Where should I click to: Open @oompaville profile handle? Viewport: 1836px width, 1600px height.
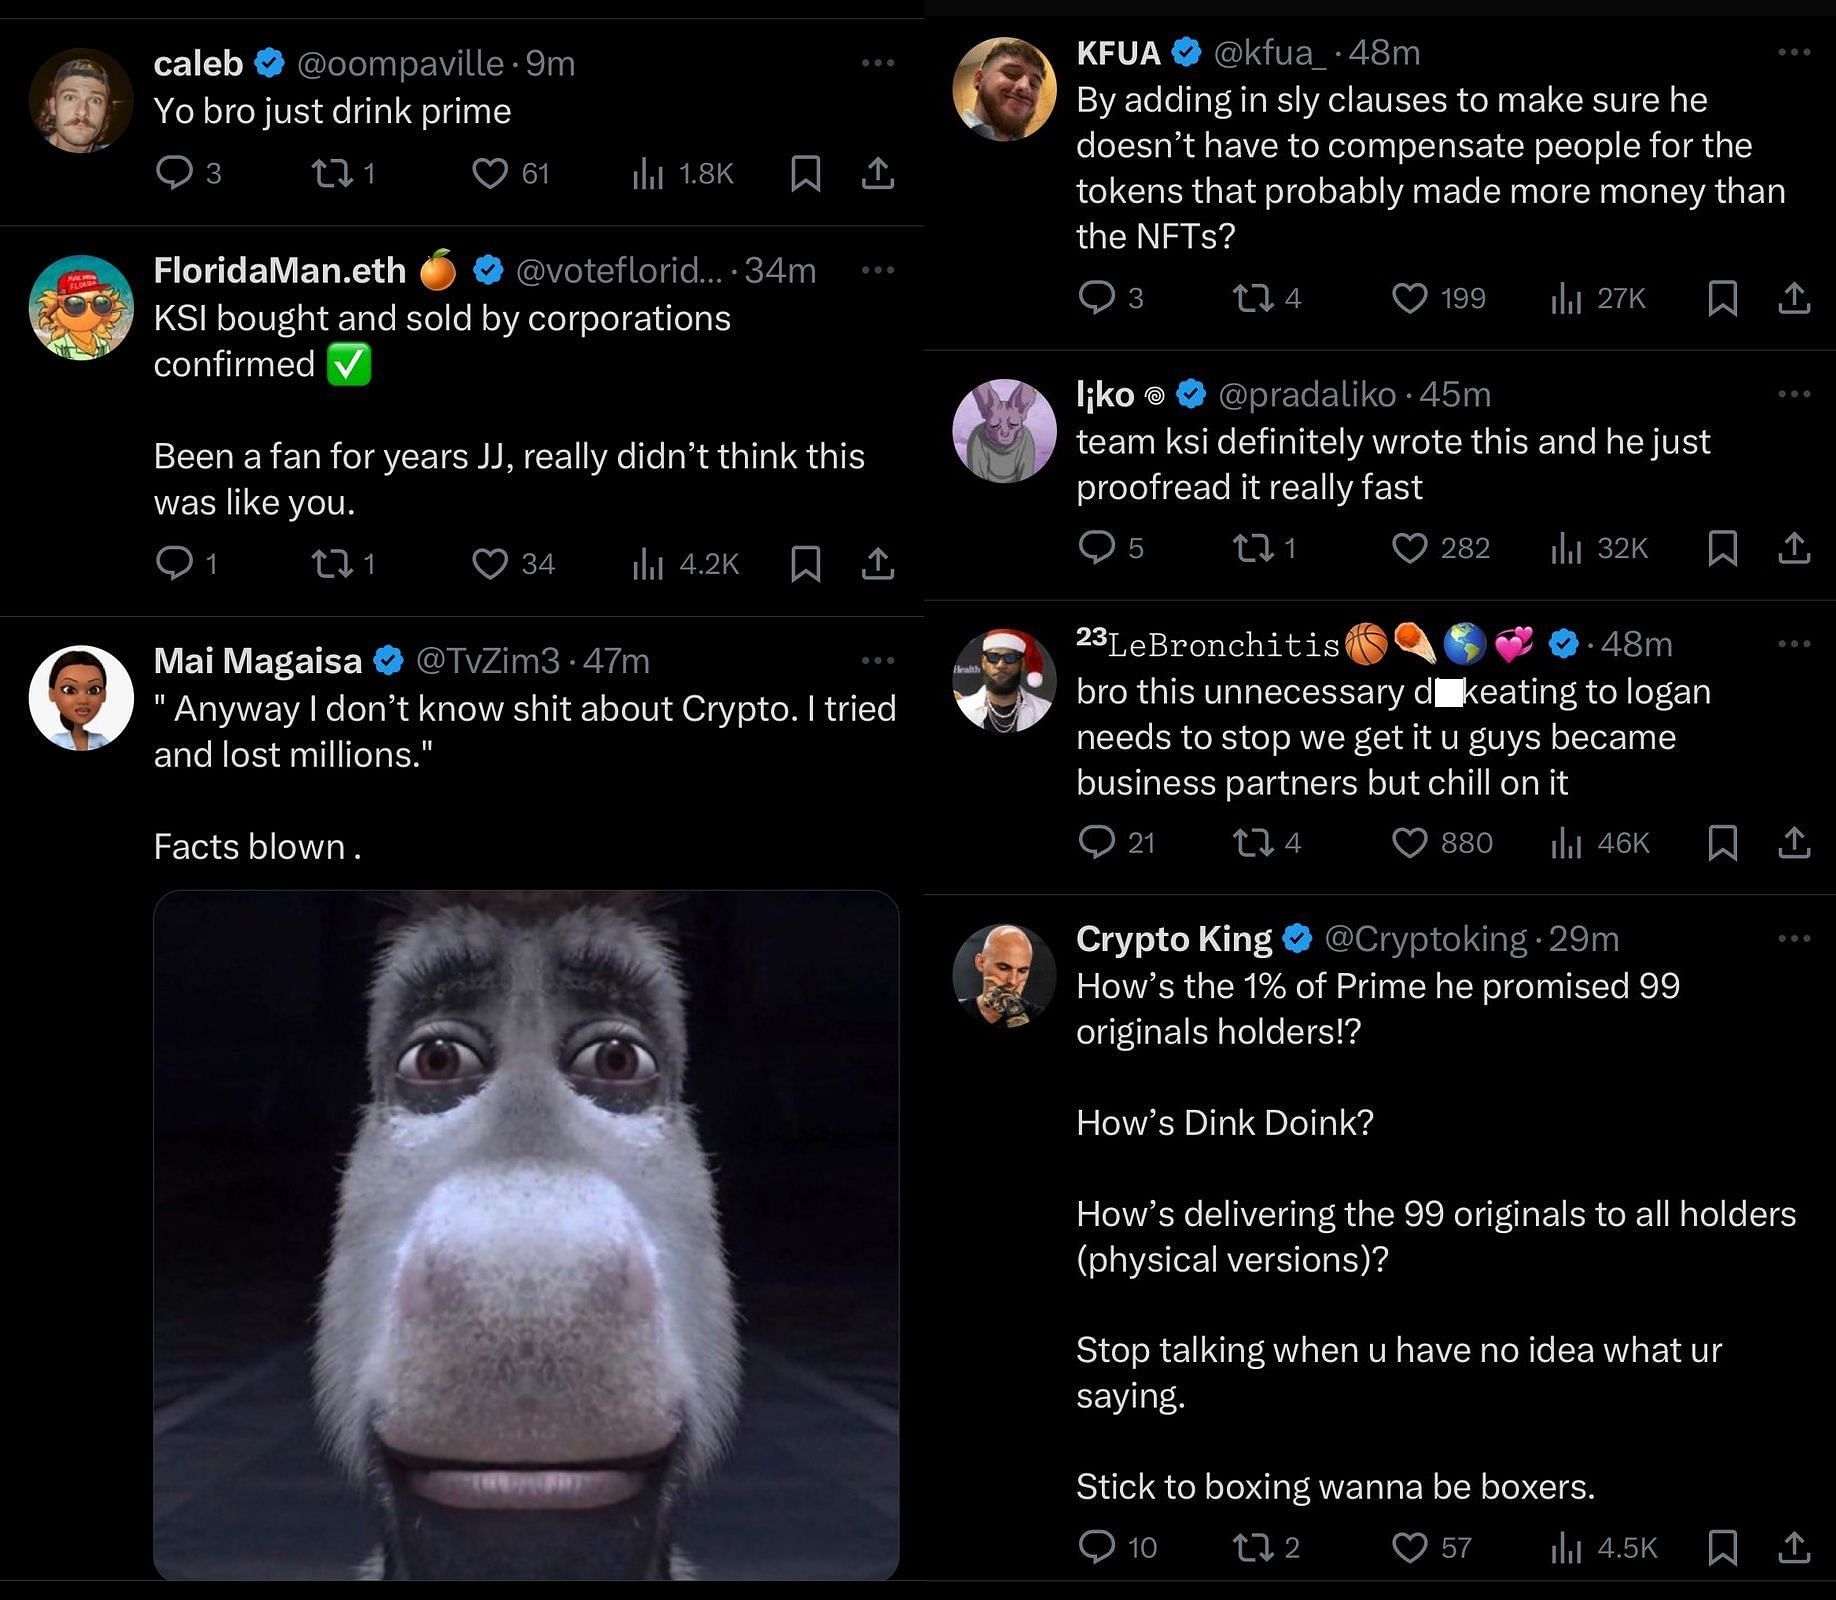[x=400, y=64]
